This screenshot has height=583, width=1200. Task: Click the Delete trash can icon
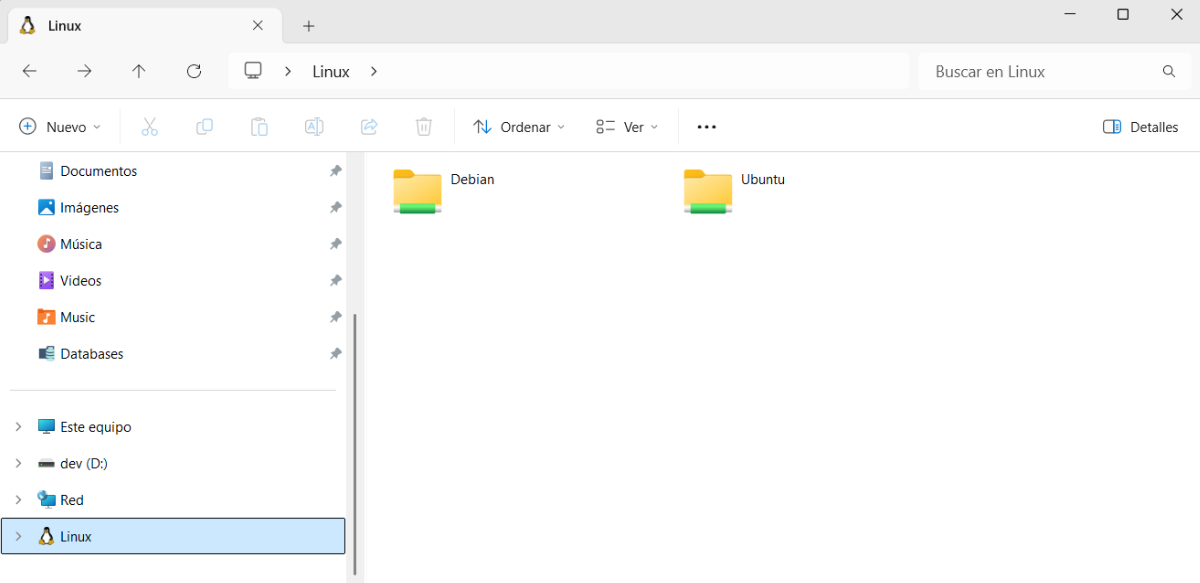pyautogui.click(x=424, y=127)
